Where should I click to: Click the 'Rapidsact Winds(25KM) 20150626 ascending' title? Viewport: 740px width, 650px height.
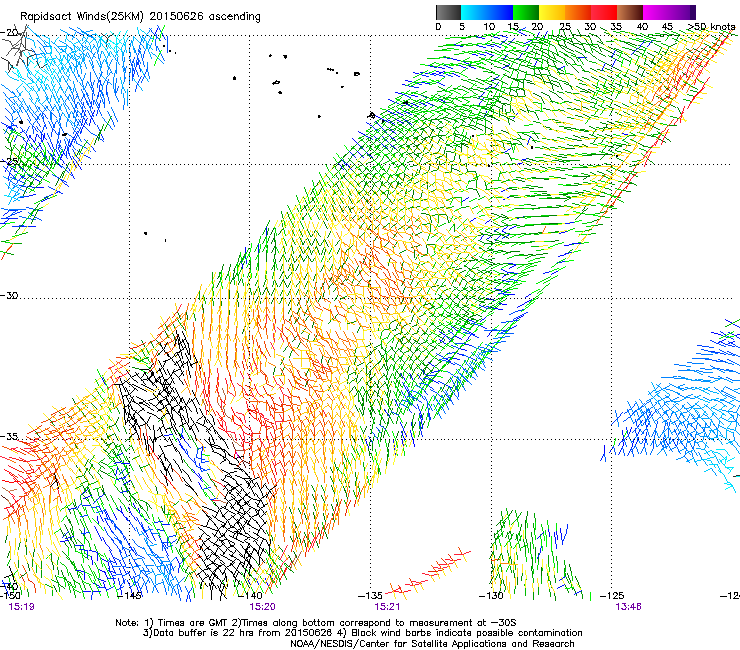(x=140, y=17)
